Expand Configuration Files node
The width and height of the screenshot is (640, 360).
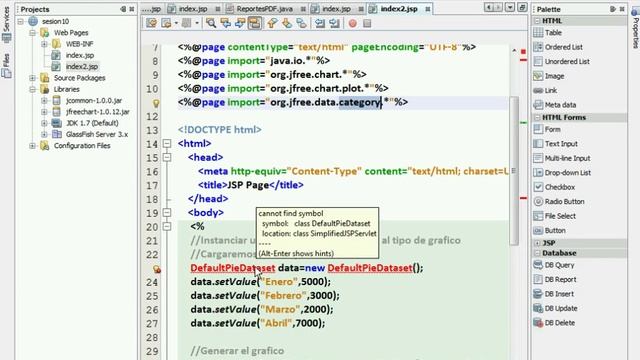pyautogui.click(x=32, y=146)
